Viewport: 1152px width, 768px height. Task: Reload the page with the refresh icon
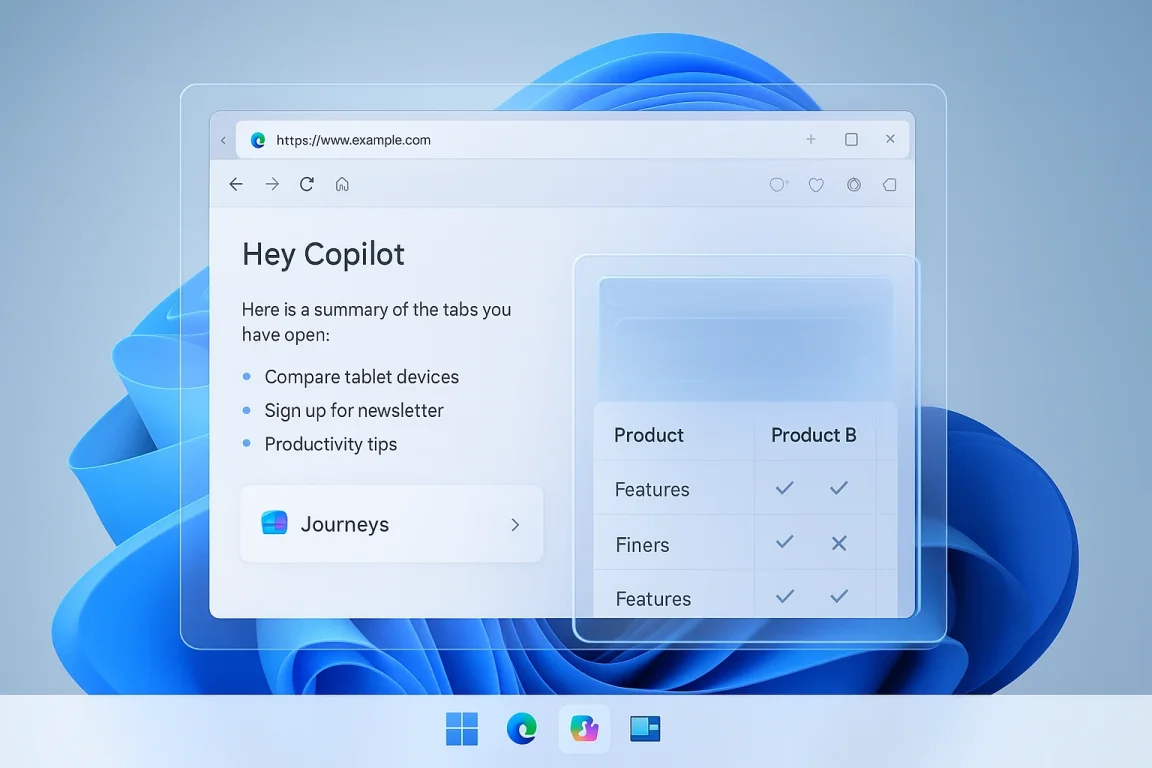point(307,184)
